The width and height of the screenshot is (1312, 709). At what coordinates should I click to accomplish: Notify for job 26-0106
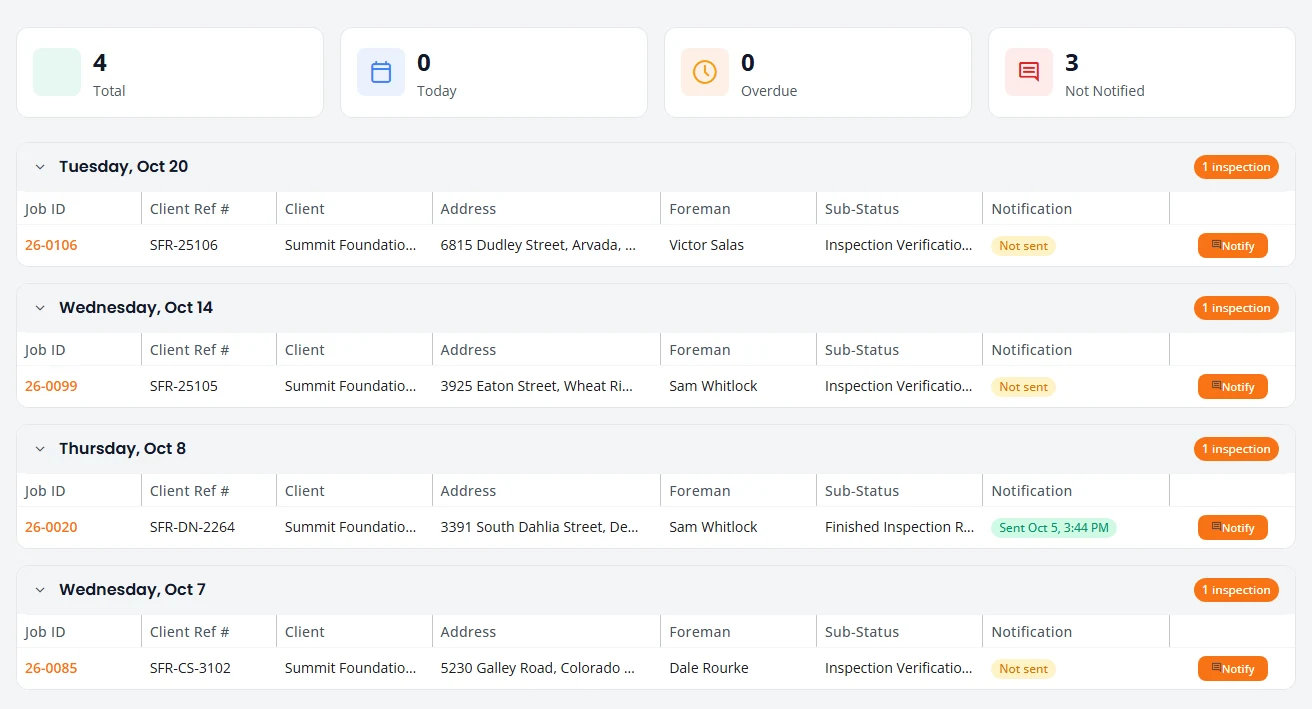tap(1233, 245)
